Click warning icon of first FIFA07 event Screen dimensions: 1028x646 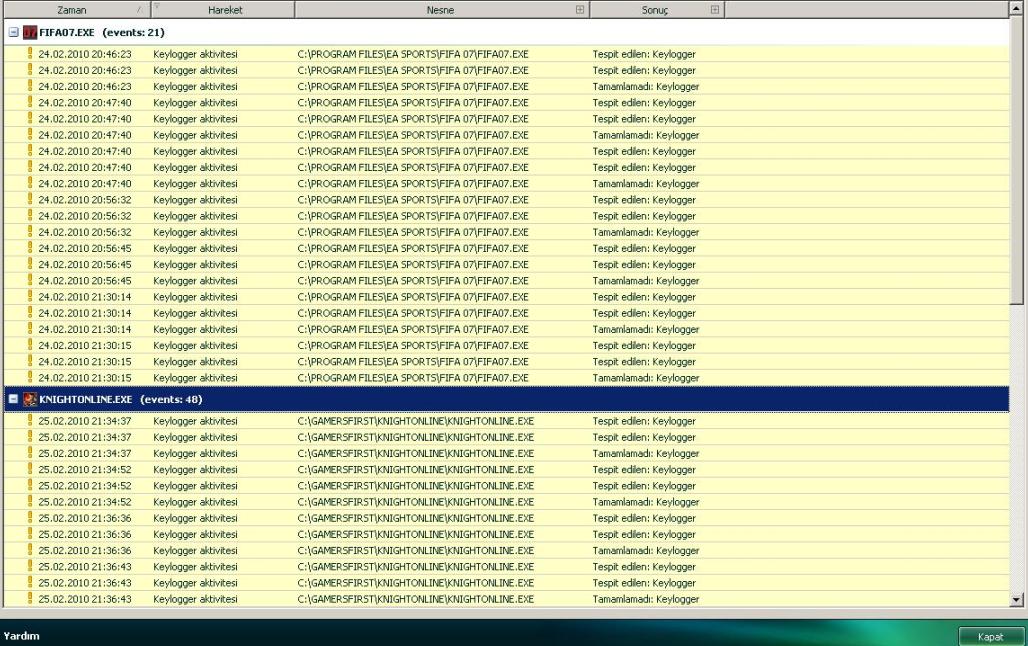(30, 54)
